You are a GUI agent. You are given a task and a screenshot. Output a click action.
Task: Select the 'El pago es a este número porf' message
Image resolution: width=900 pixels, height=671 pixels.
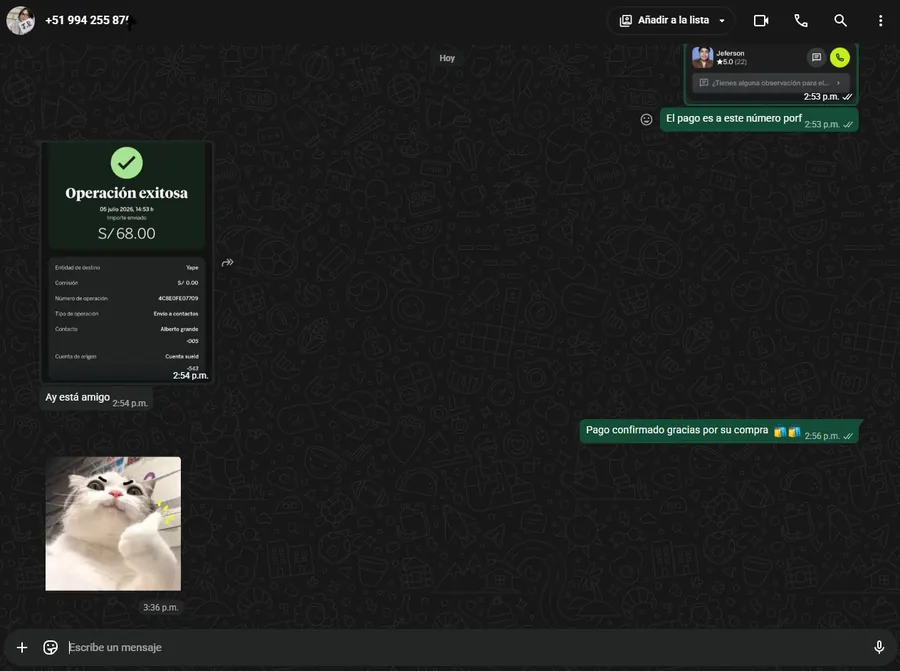click(x=759, y=119)
